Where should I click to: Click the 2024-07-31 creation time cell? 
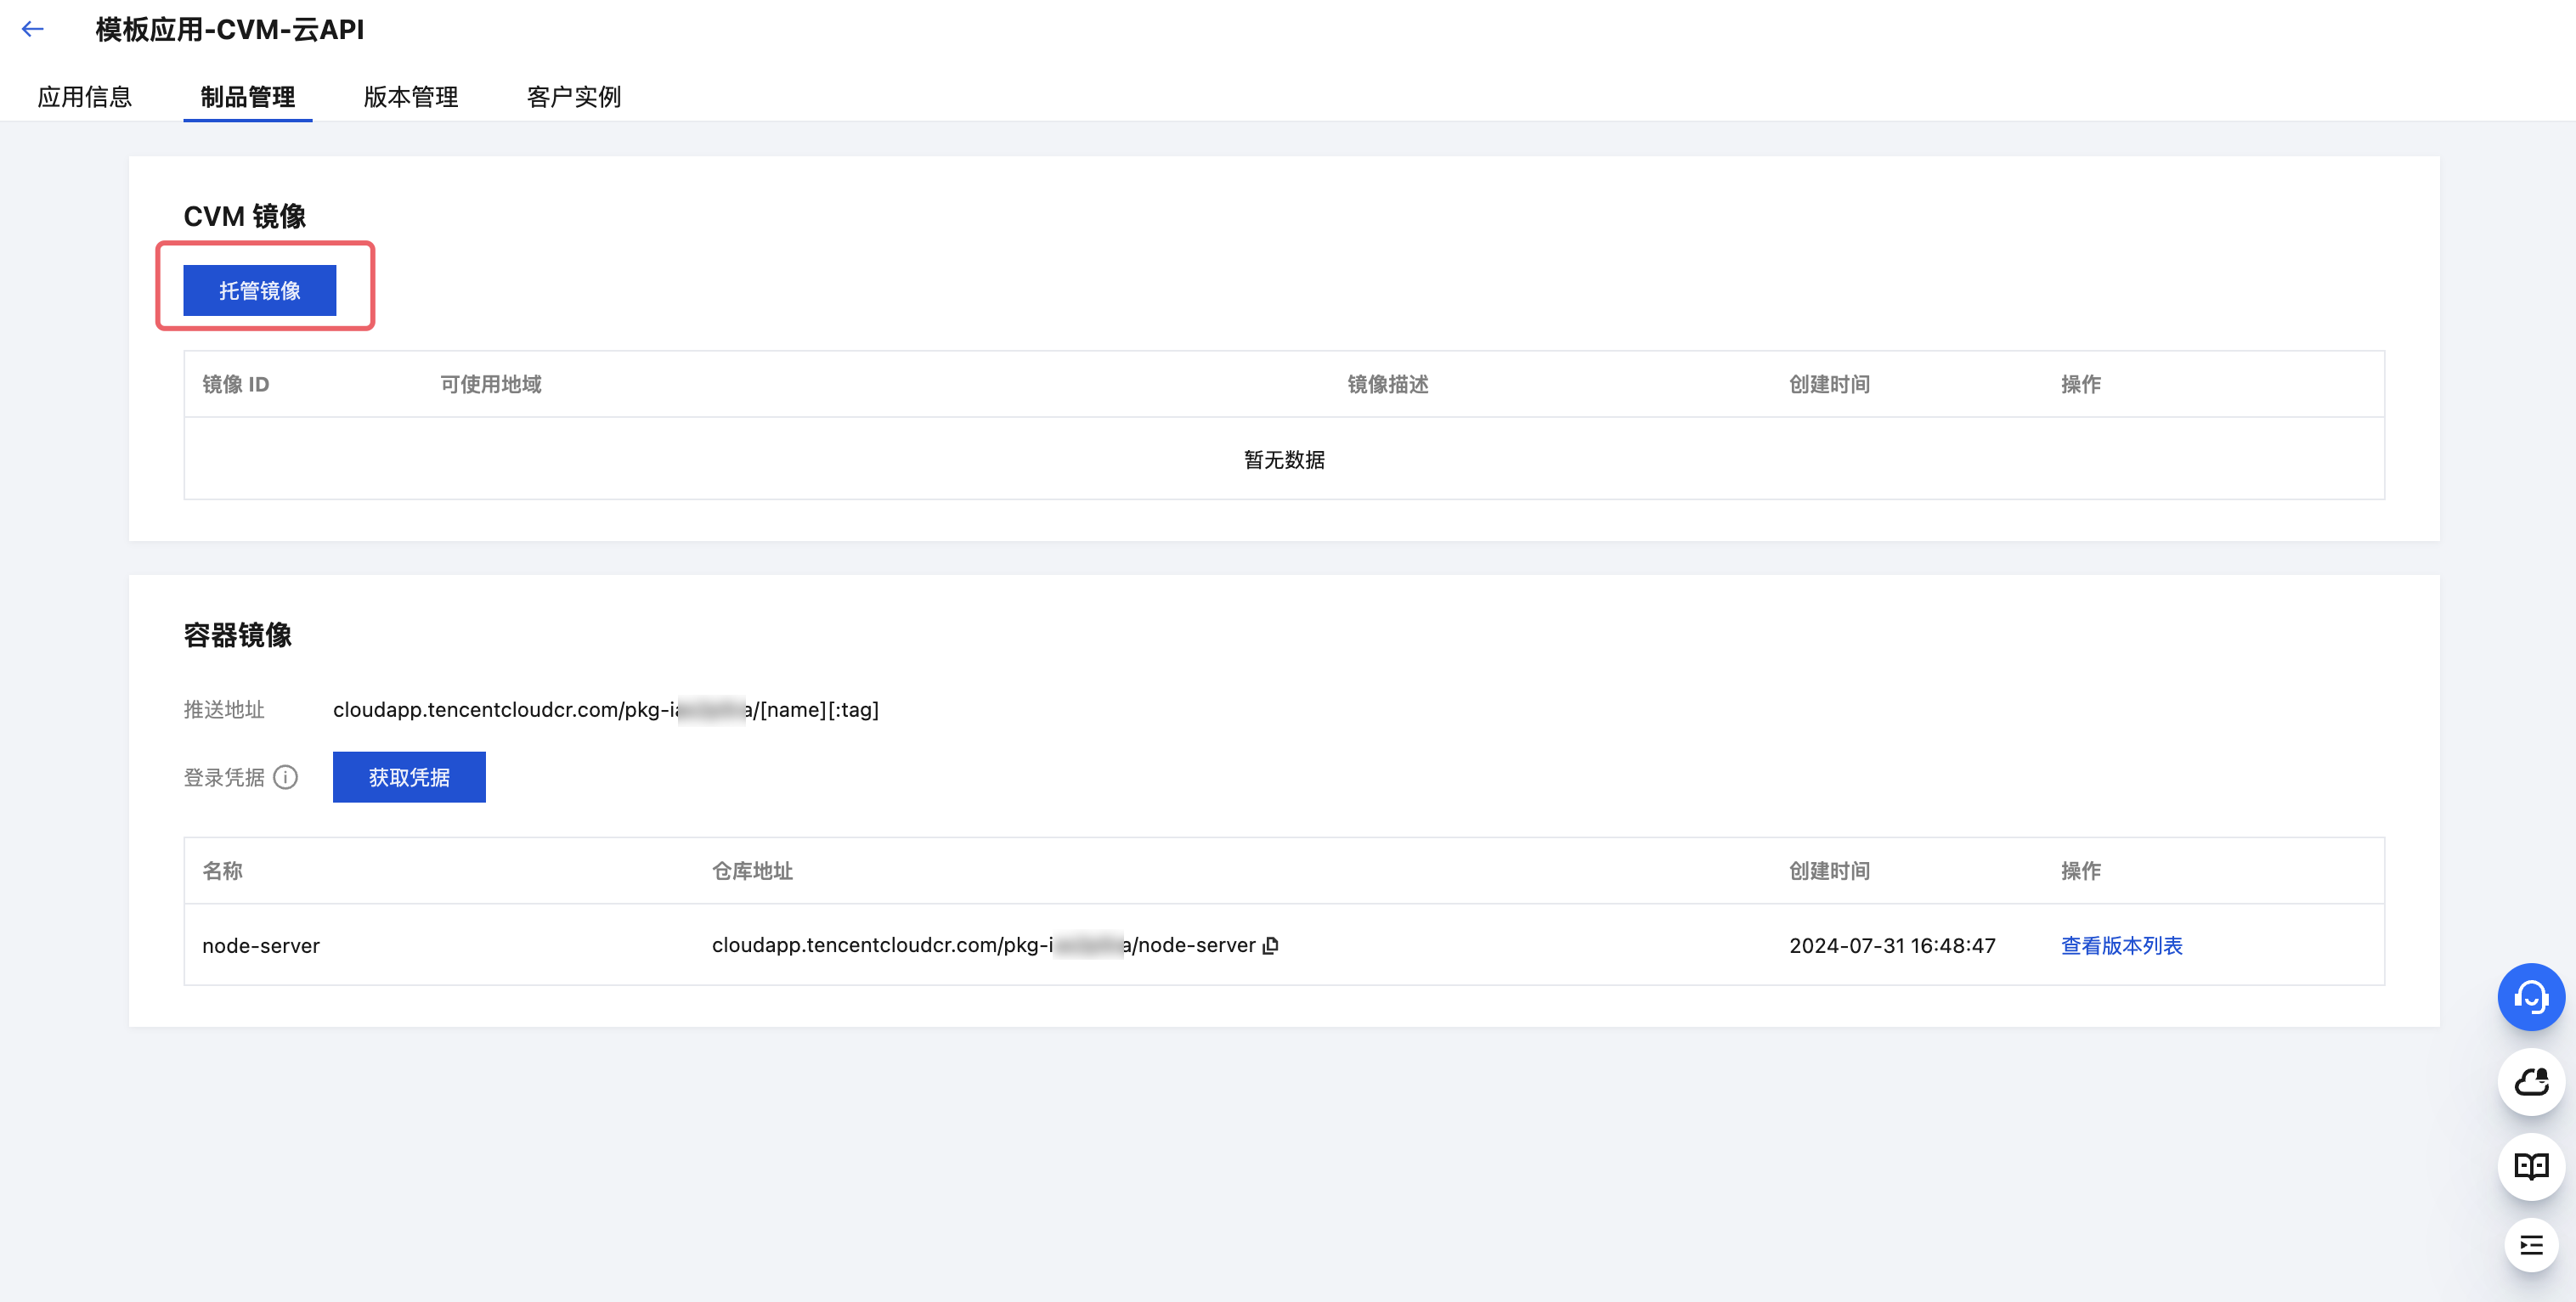(1891, 945)
